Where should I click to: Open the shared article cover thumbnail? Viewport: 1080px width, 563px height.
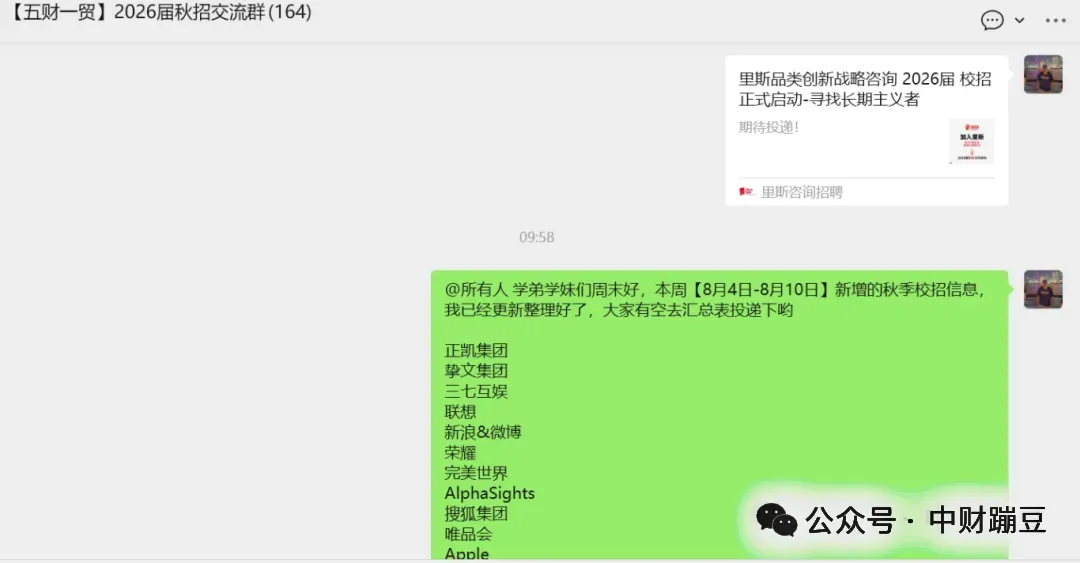(972, 141)
